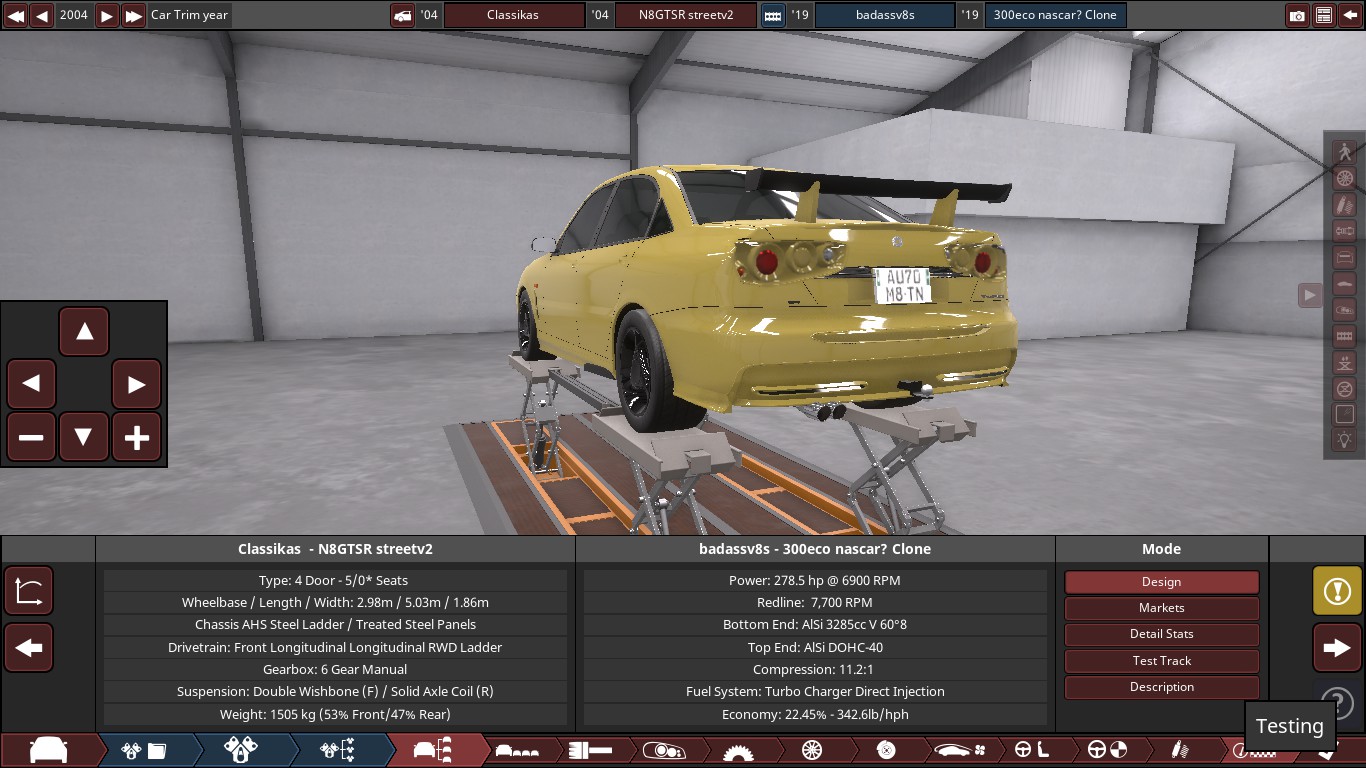1366x768 pixels.
Task: Open the interior tab with seat icon
Action: coord(1033,750)
